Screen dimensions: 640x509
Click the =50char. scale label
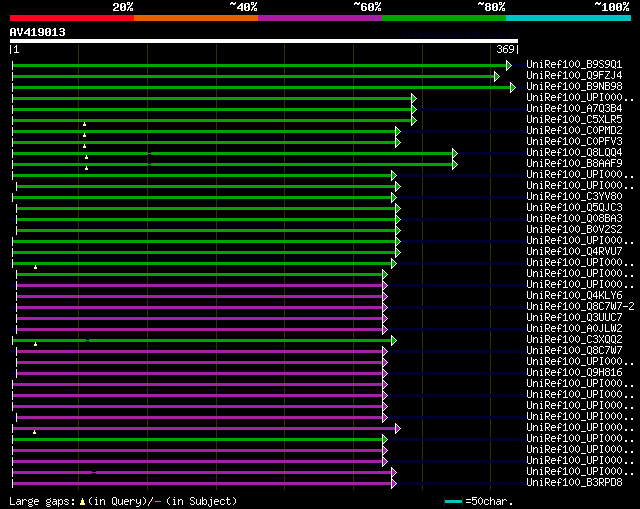pos(489,501)
